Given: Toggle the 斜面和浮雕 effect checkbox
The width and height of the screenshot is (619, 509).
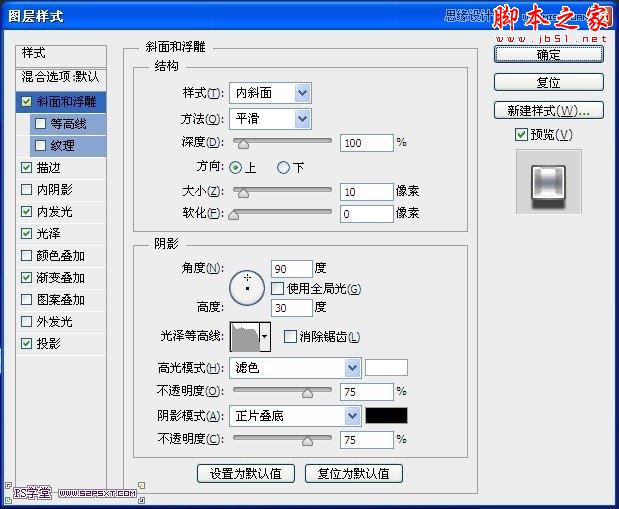Looking at the screenshot, I should 26,102.
